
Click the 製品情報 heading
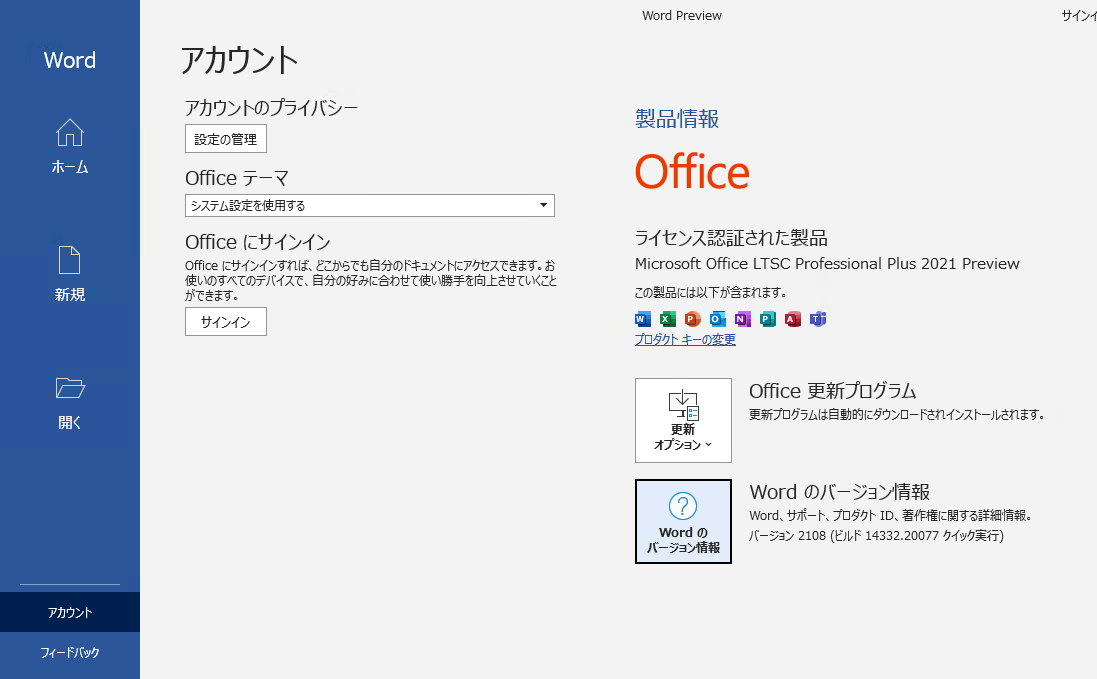click(677, 119)
